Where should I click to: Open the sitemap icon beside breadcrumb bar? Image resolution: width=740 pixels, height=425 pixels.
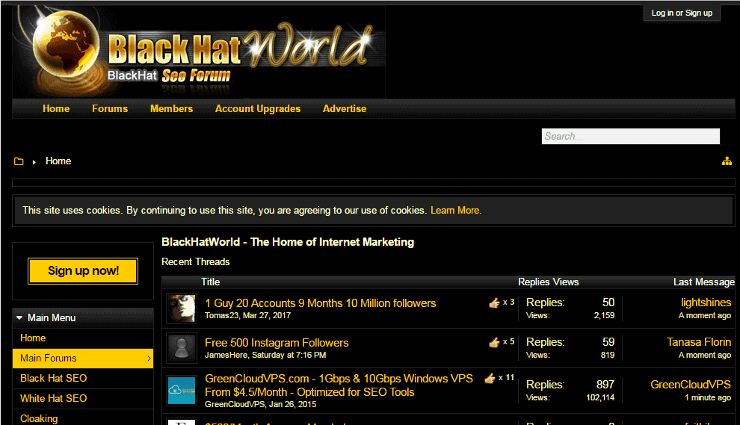(x=726, y=161)
